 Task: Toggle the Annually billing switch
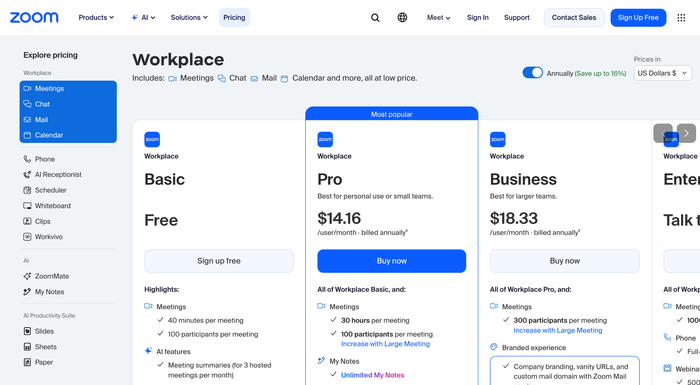click(533, 73)
